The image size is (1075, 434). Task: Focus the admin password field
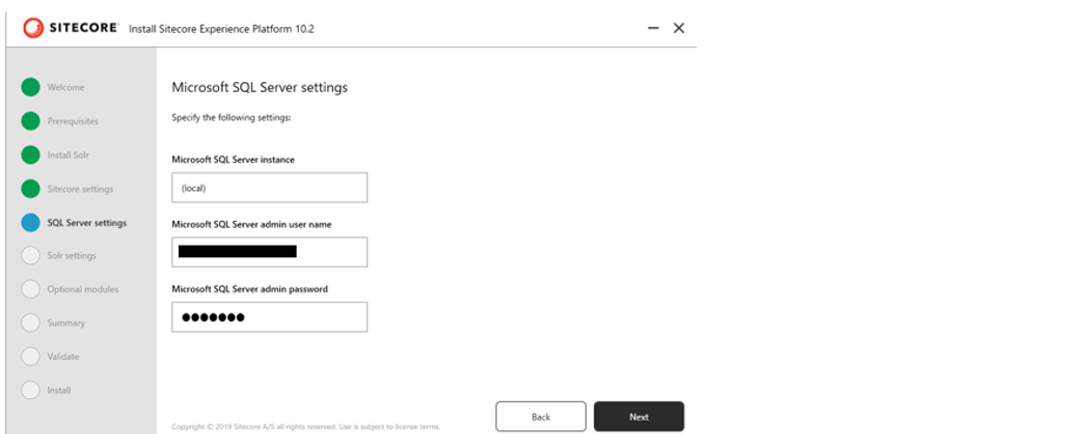tap(269, 317)
